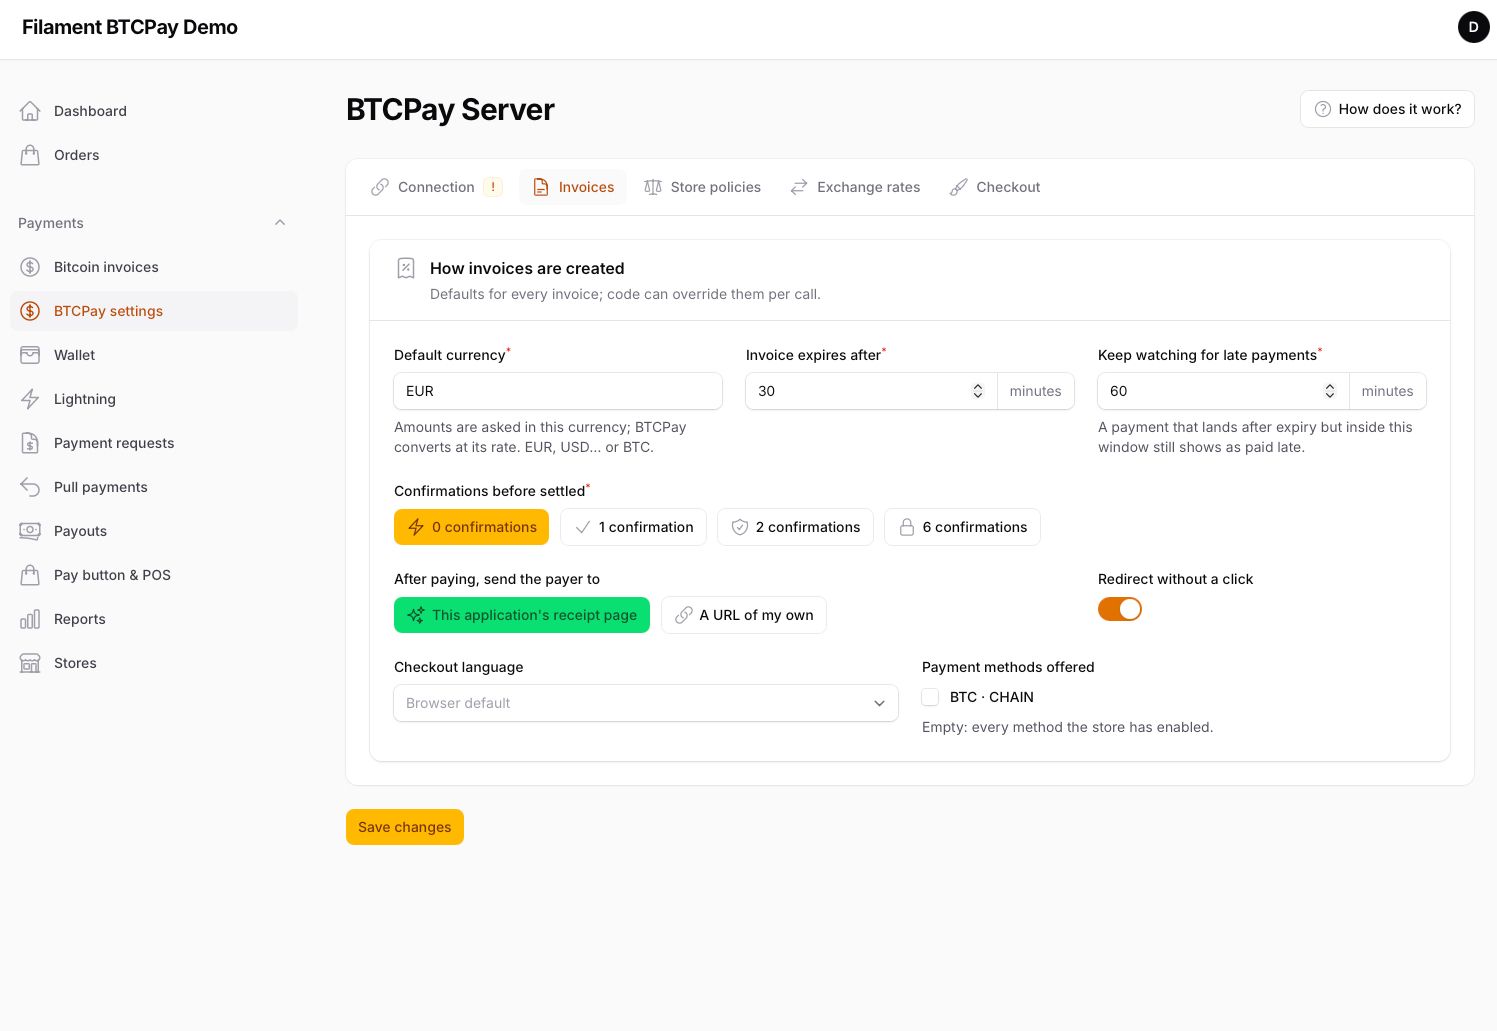The image size is (1497, 1031).
Task: Click the Connection tab warning badge
Action: tap(493, 187)
